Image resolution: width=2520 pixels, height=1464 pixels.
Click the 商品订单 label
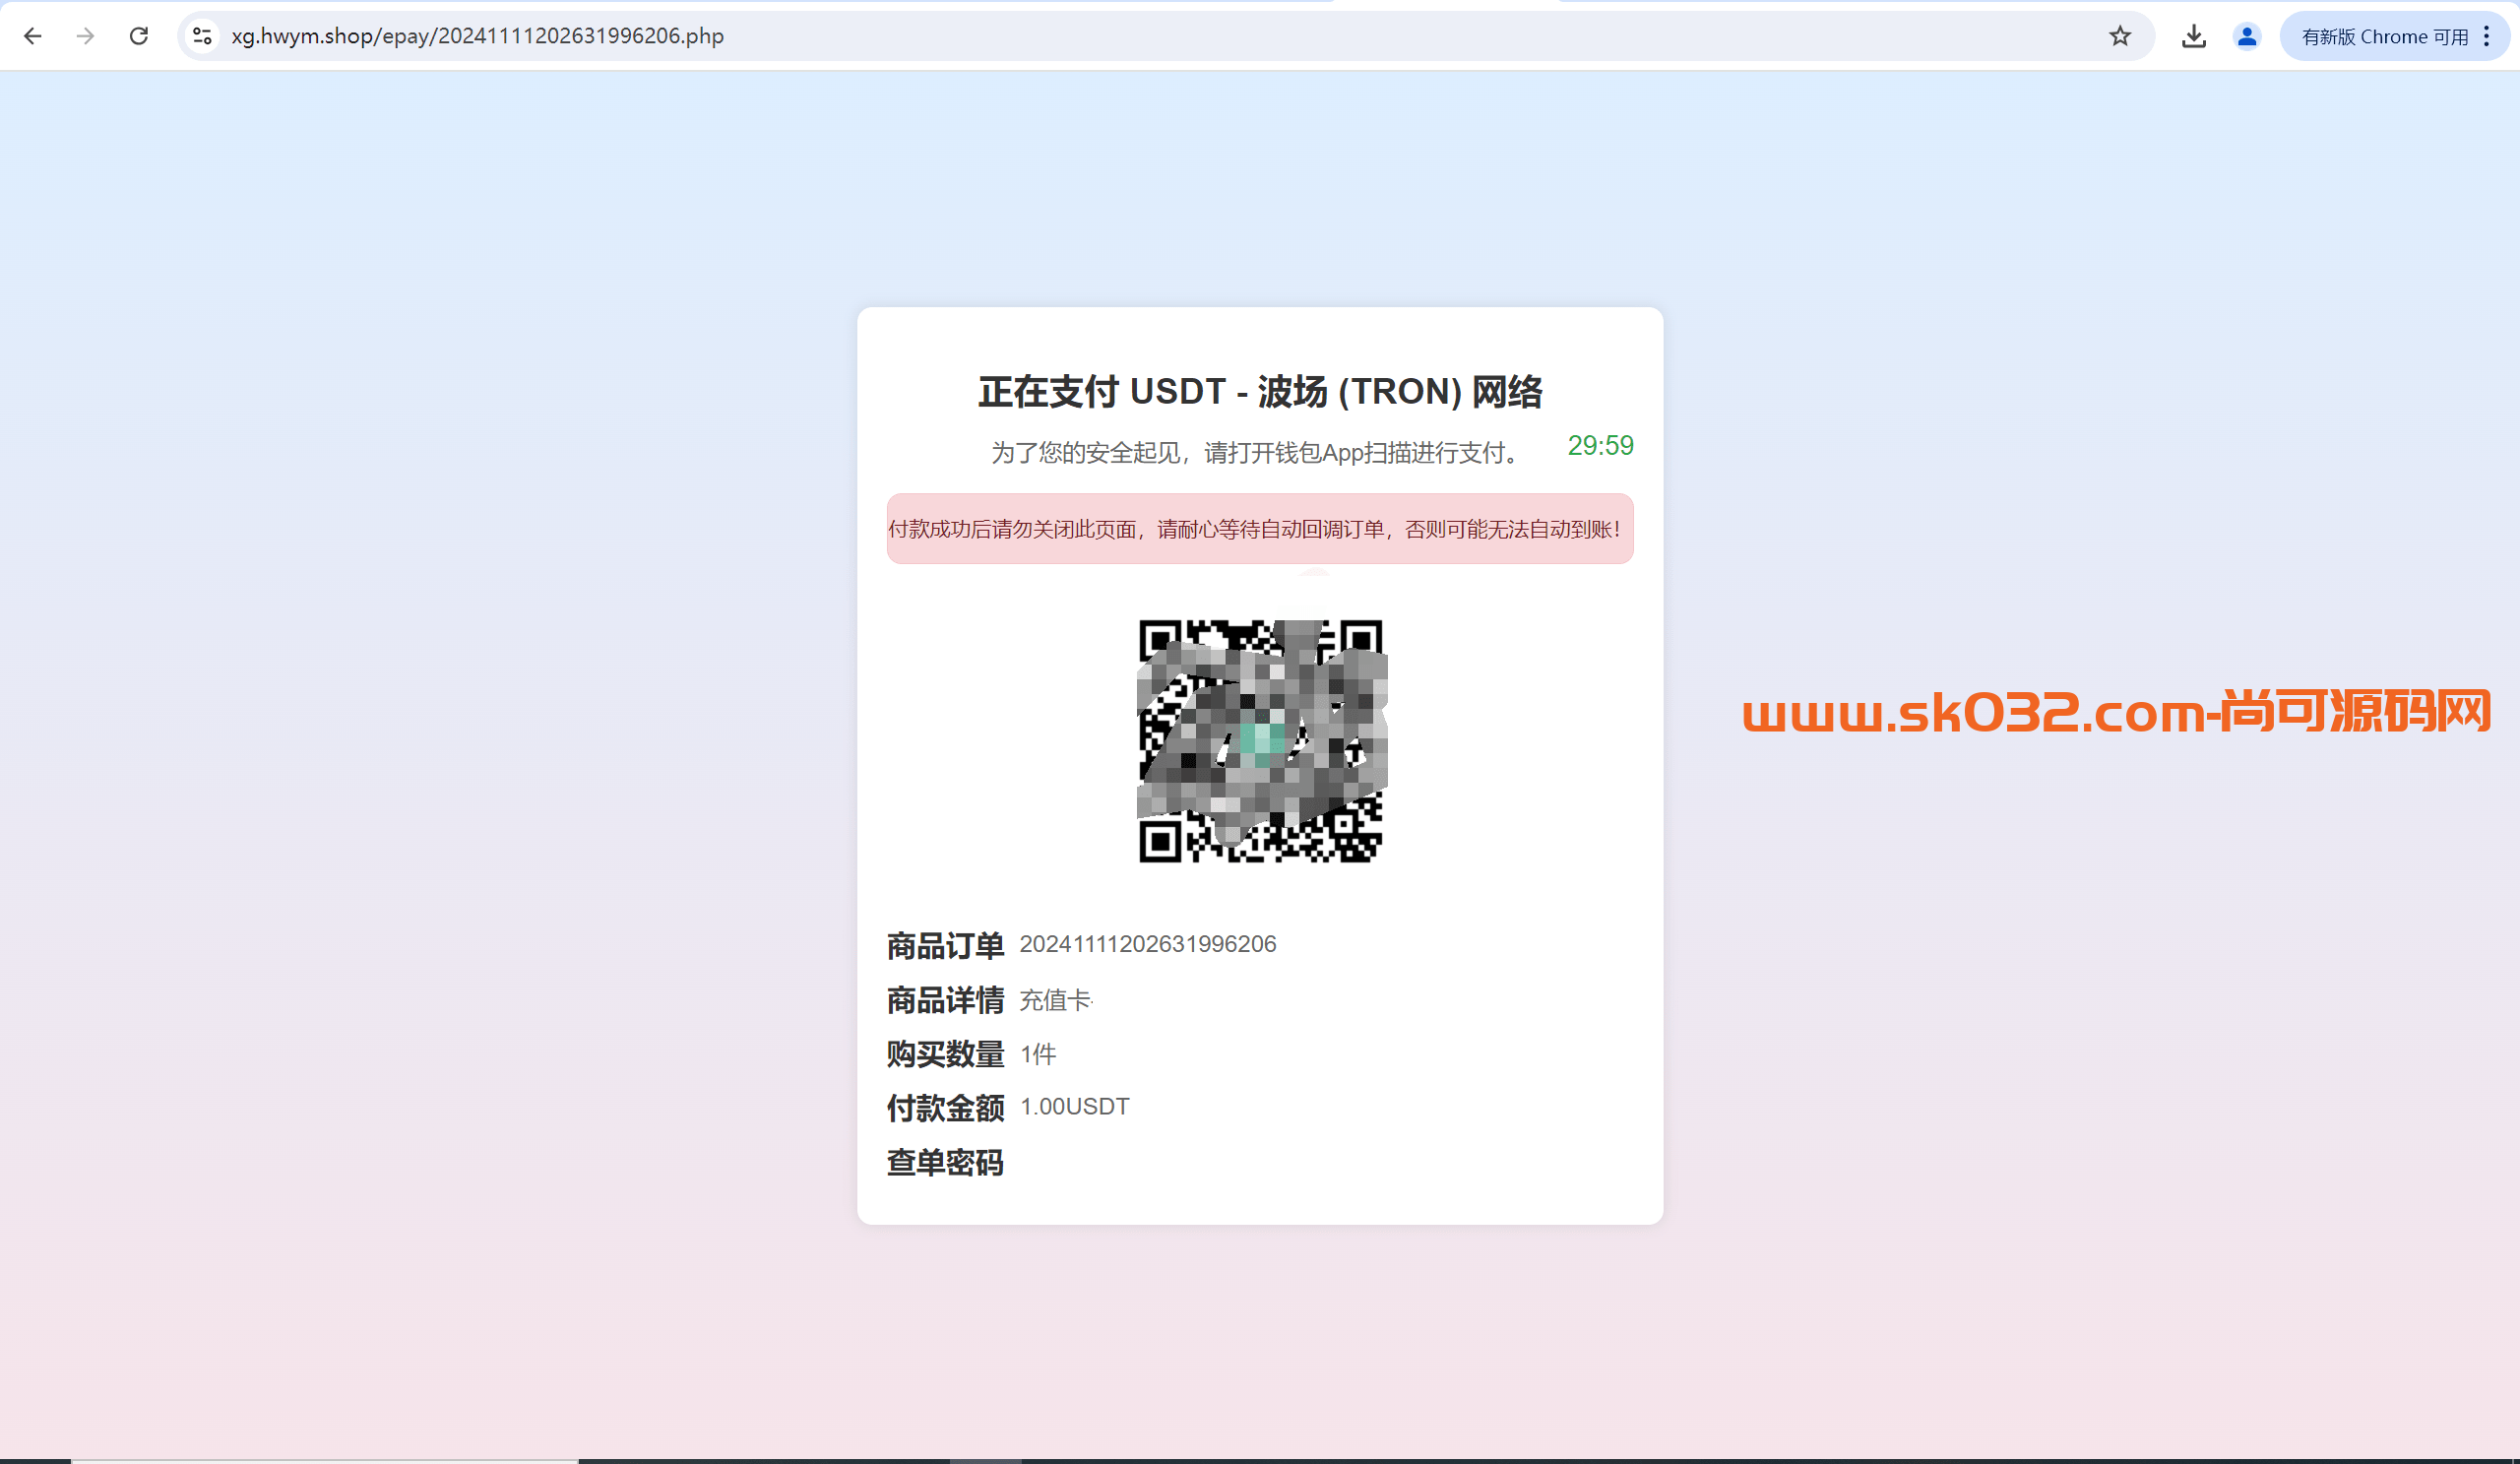tap(945, 946)
